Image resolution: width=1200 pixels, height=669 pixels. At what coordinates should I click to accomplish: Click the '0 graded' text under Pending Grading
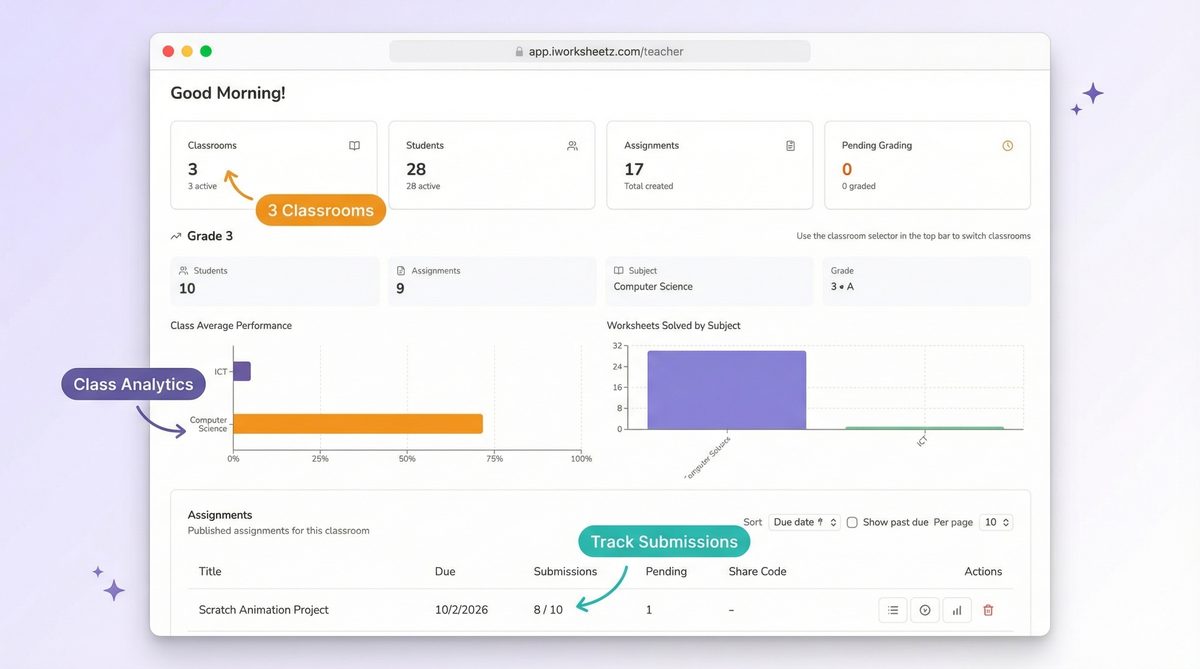[x=859, y=186]
